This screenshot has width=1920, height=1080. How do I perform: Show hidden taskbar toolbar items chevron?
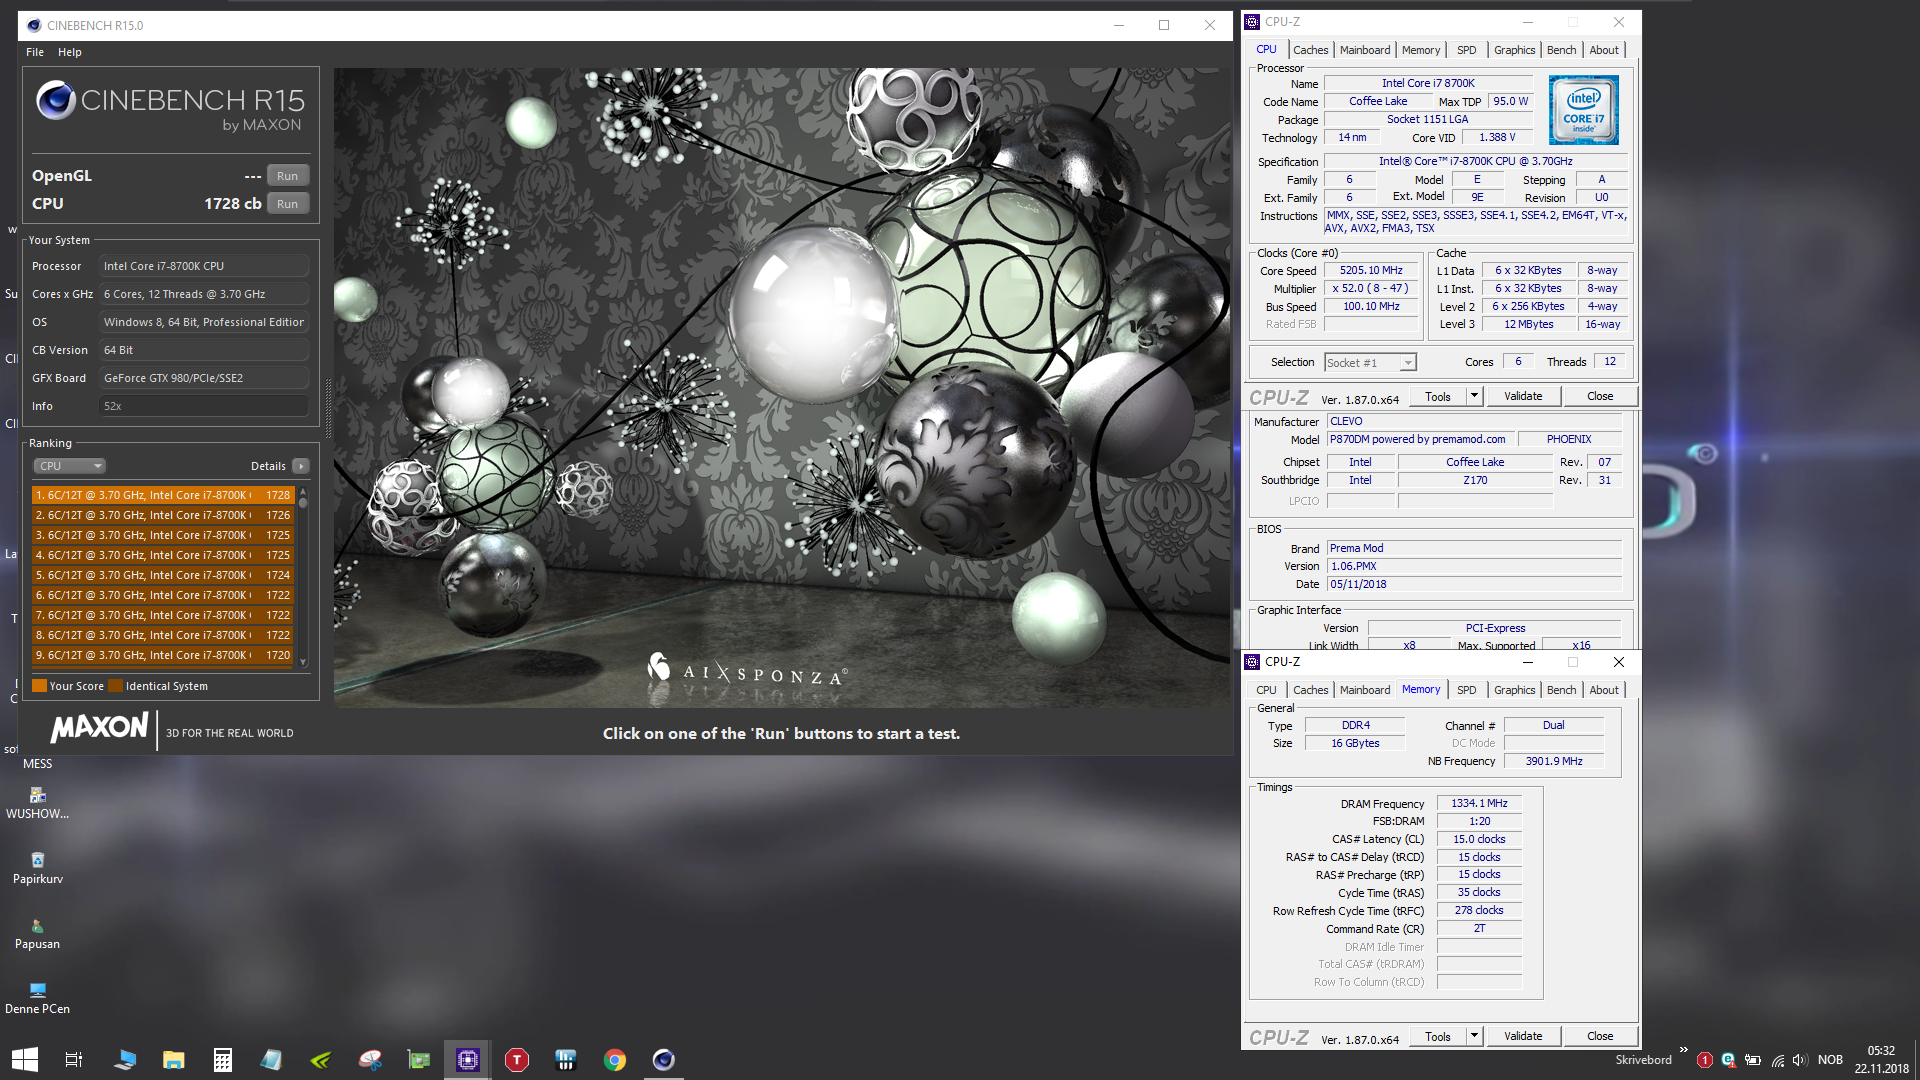[1684, 1051]
